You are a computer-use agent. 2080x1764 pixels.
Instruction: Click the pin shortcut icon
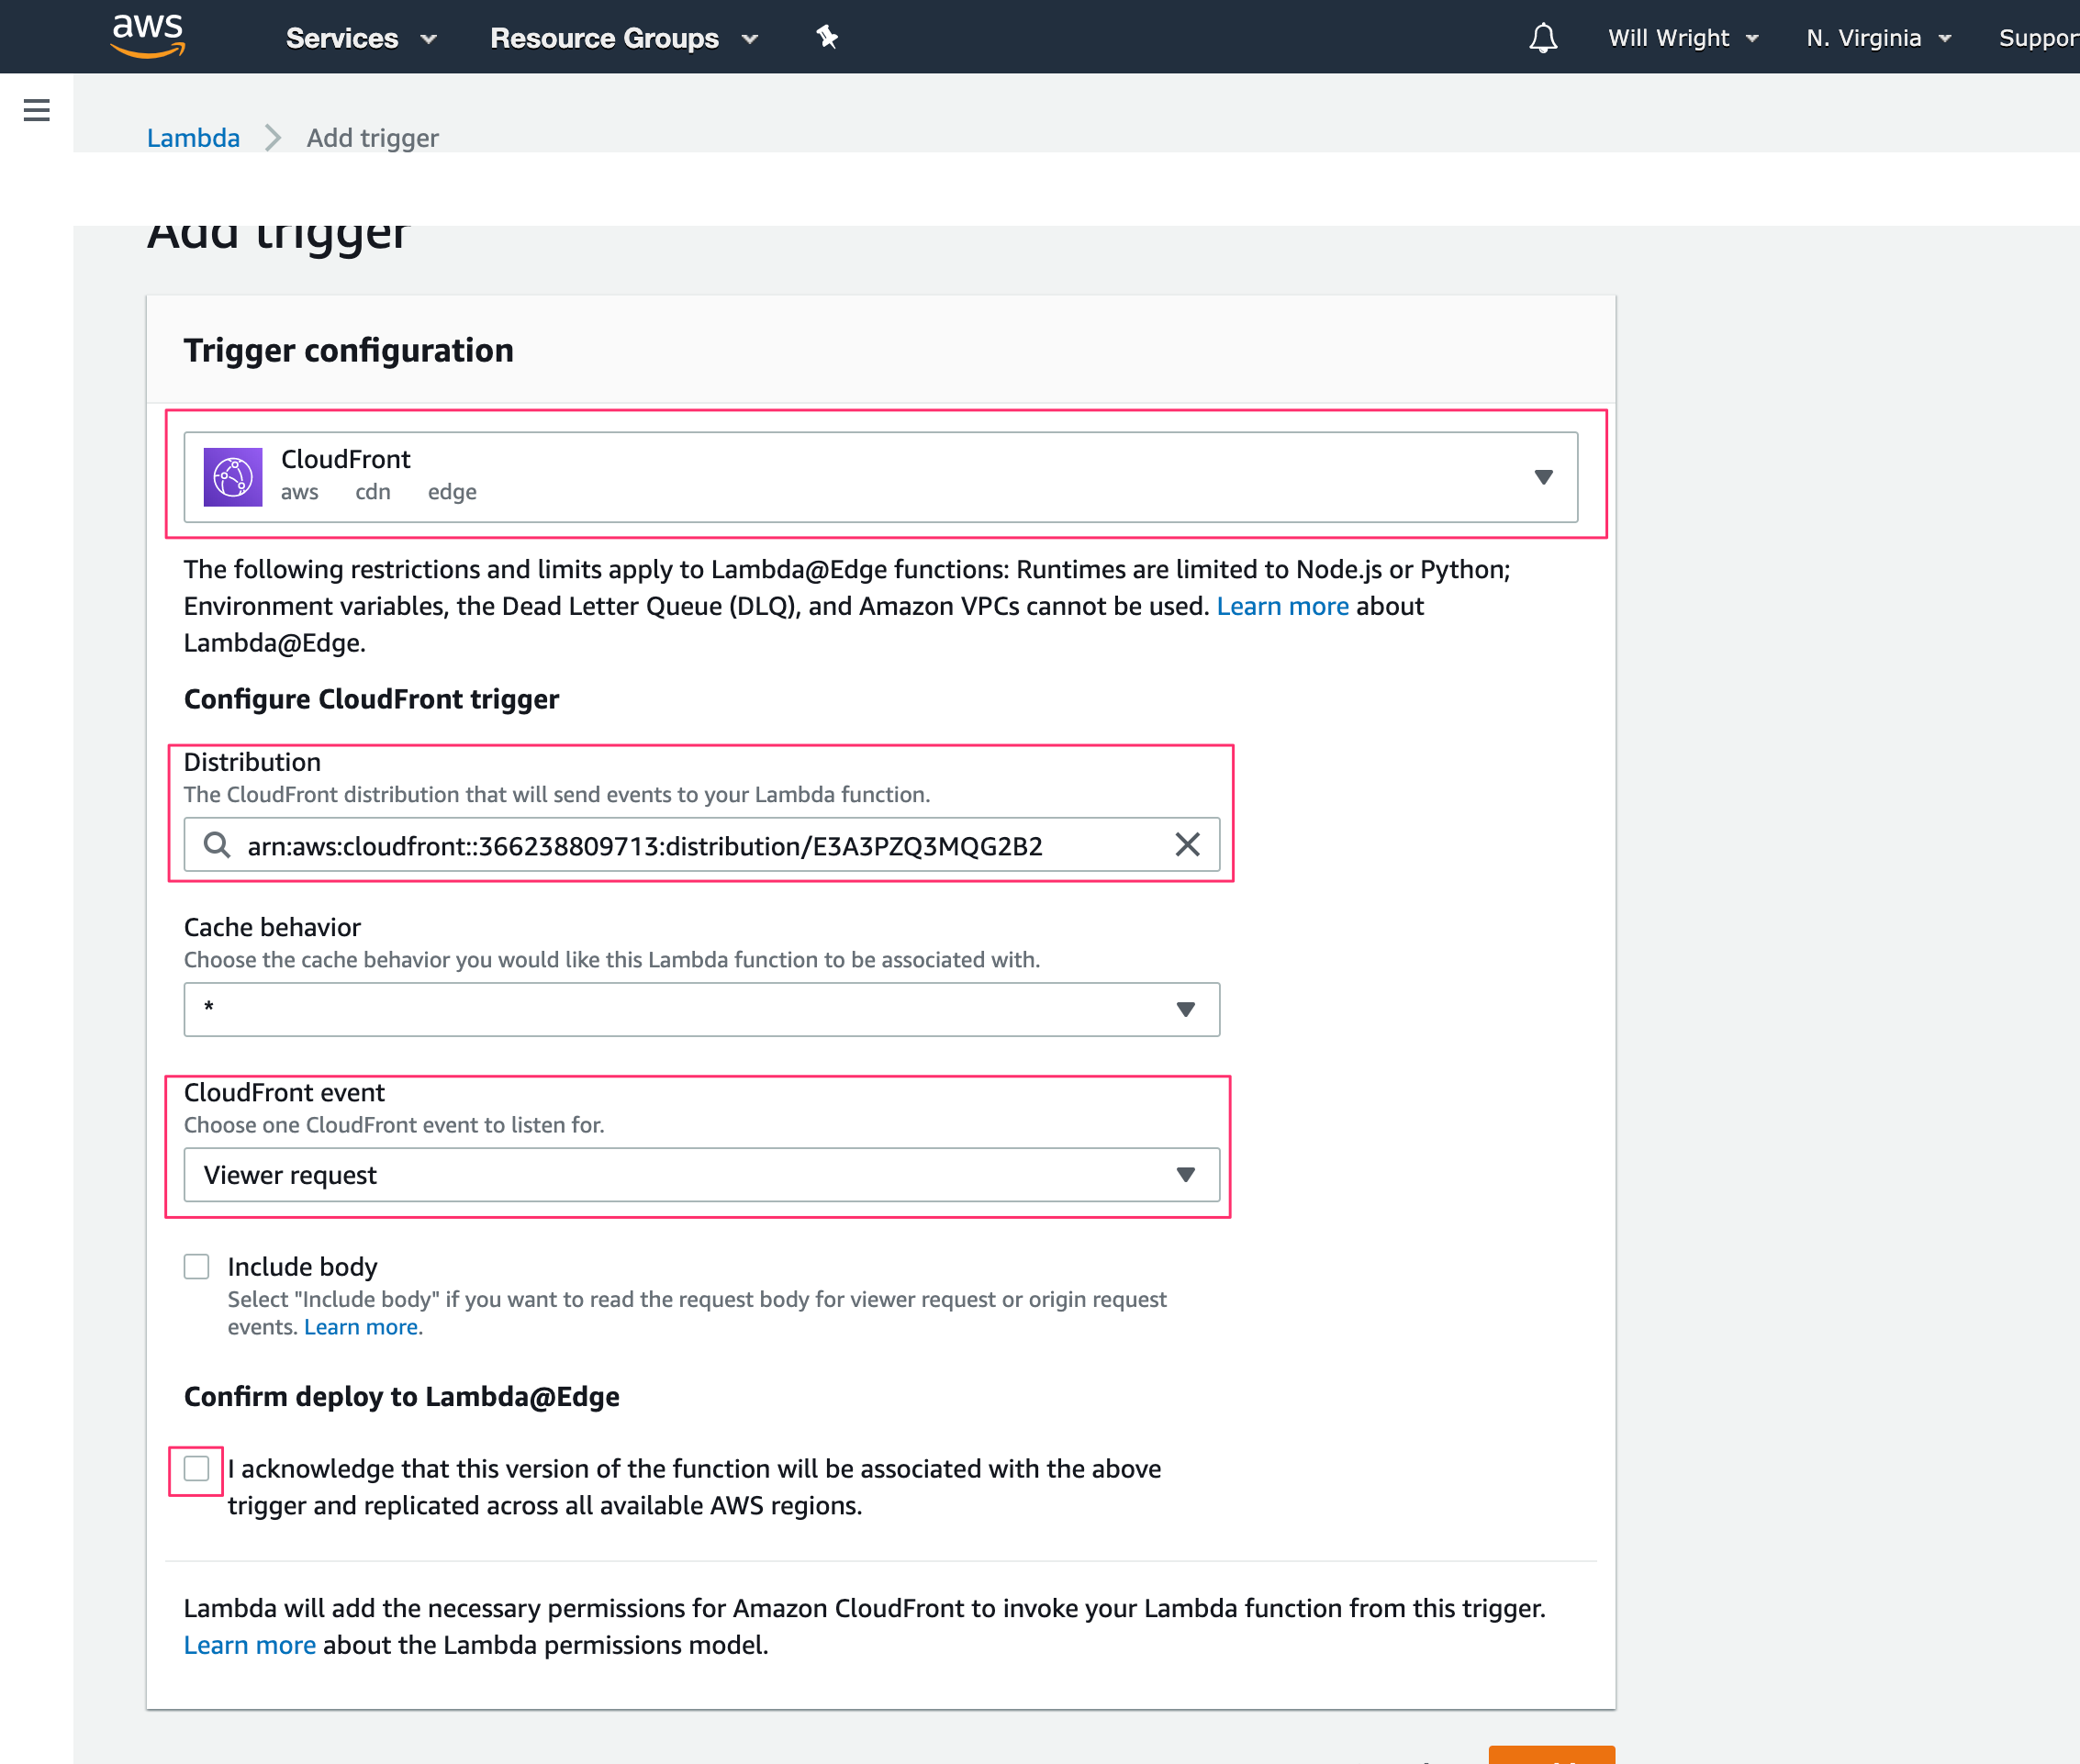point(827,38)
